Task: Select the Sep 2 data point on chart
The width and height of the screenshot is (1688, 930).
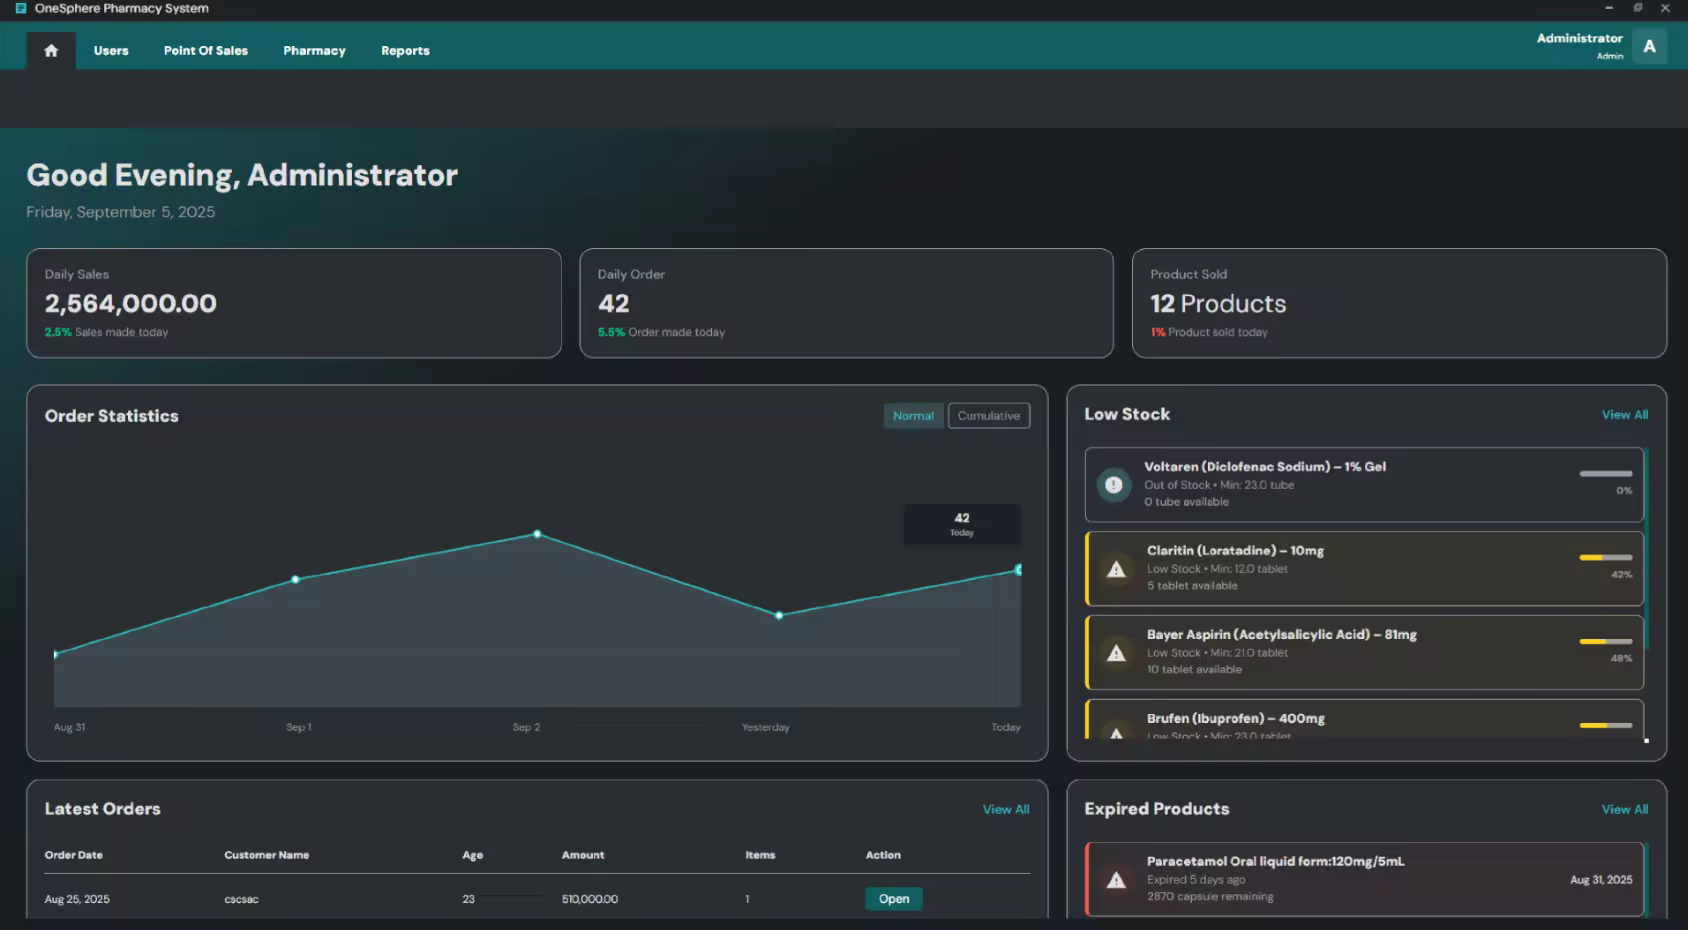Action: tap(537, 534)
